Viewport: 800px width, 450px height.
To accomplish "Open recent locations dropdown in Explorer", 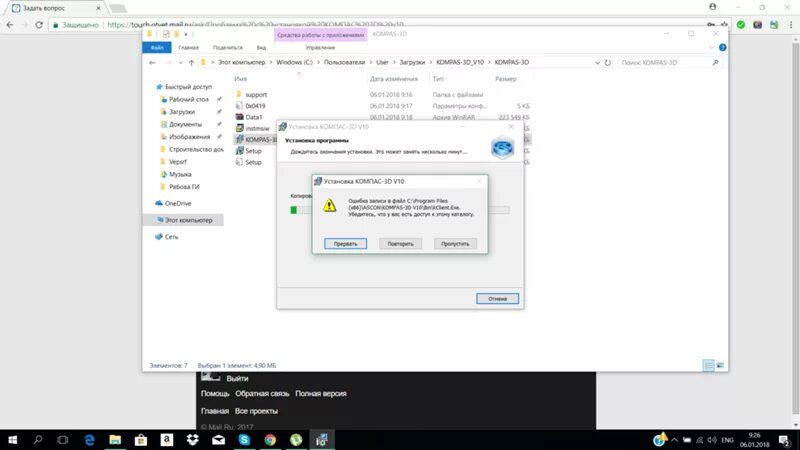I will coord(180,63).
